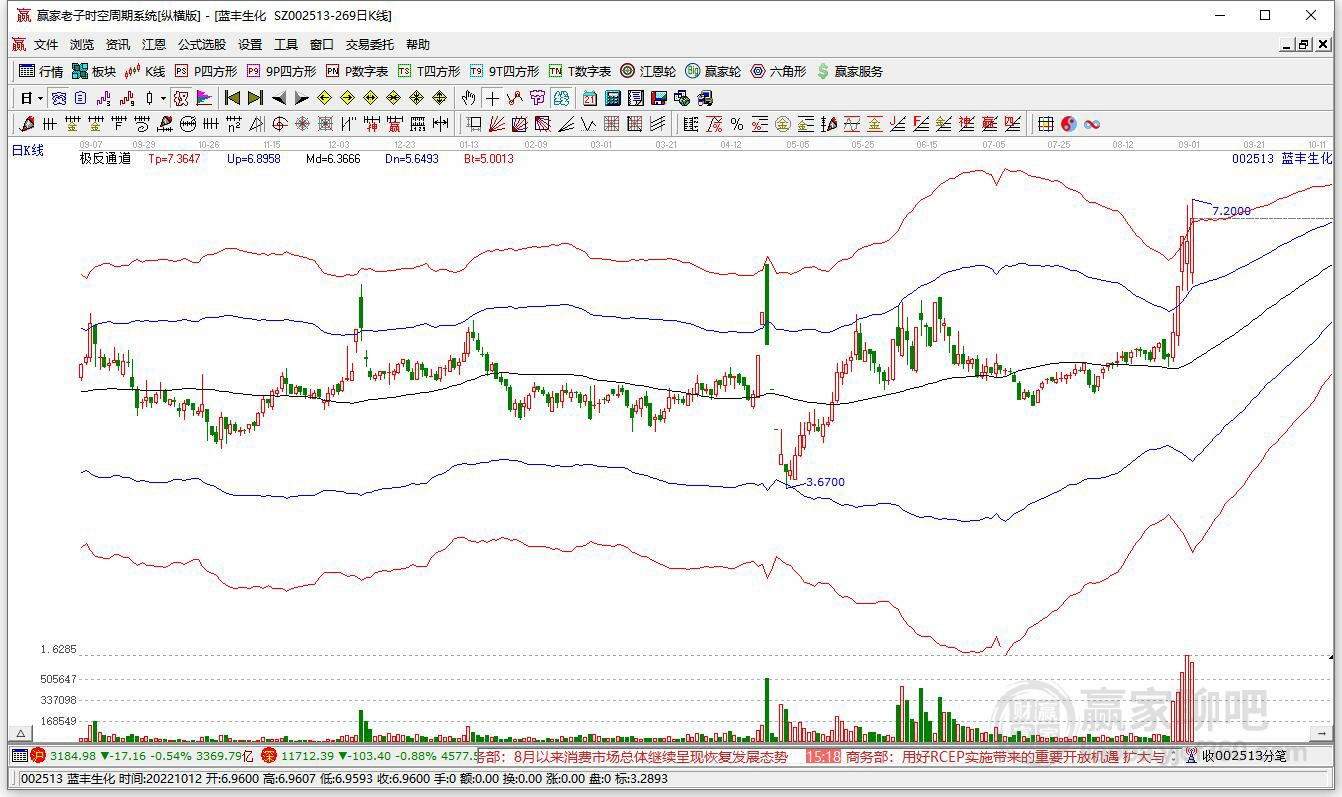Image resolution: width=1342 pixels, height=797 pixels.
Task: Click the infinity loop icon
Action: 1092,124
